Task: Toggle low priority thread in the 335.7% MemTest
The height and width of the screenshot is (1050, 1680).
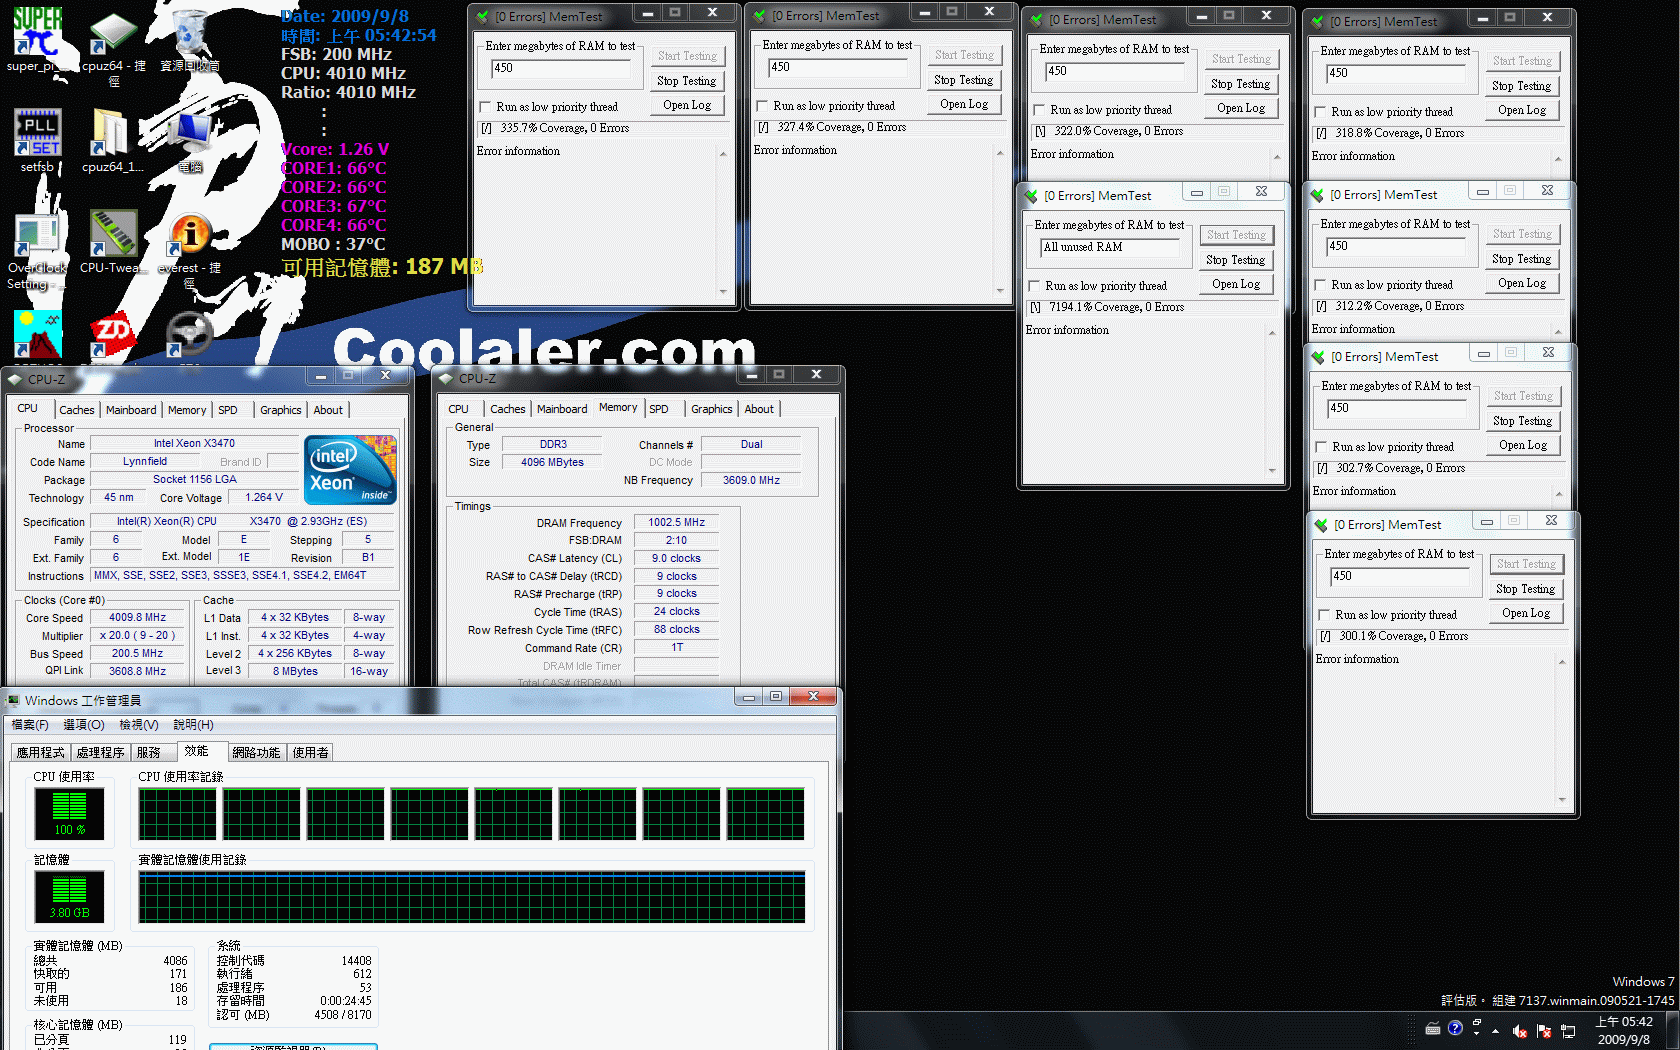Action: click(486, 107)
